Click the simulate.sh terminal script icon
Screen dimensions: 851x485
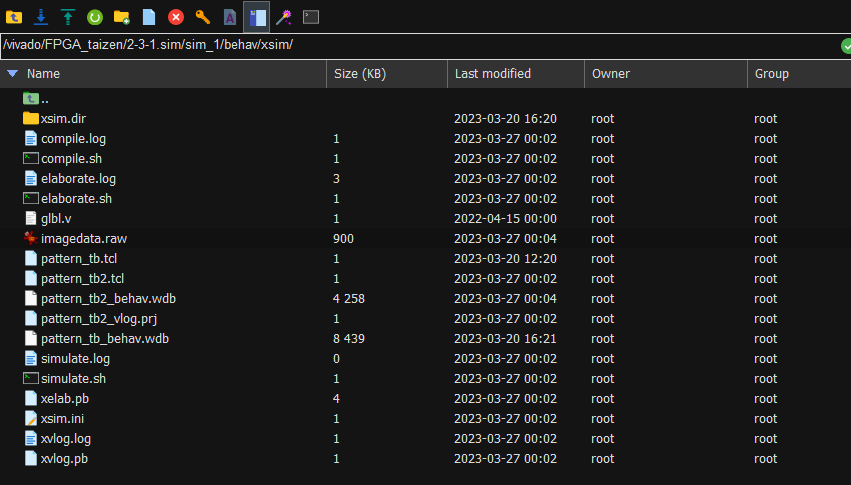pos(31,379)
